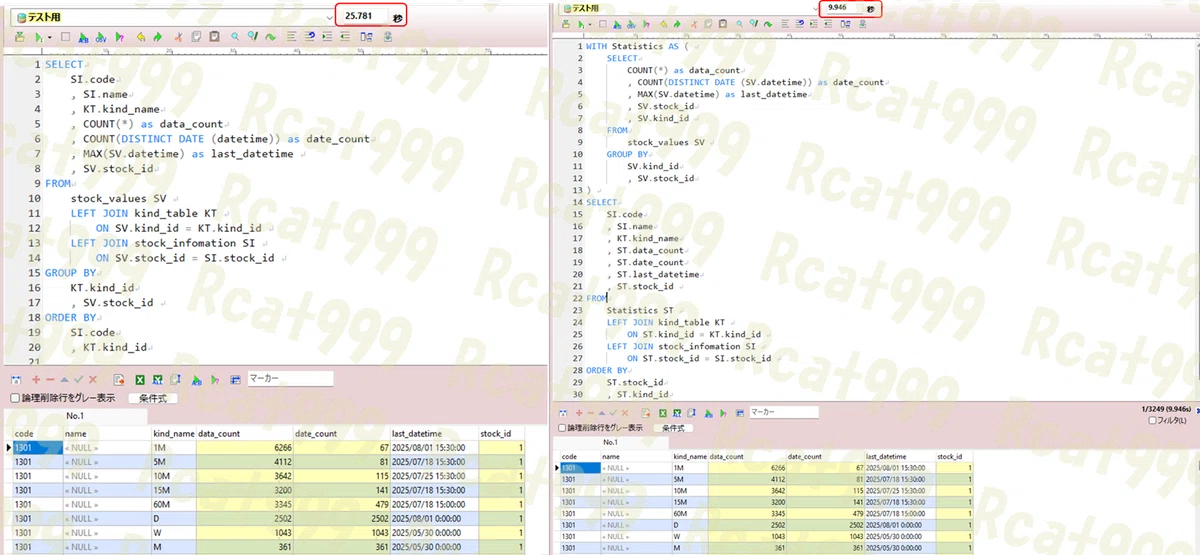Click the CSV icon in left editor toolbar
Screen dimensions: 1200x555
pos(100,38)
